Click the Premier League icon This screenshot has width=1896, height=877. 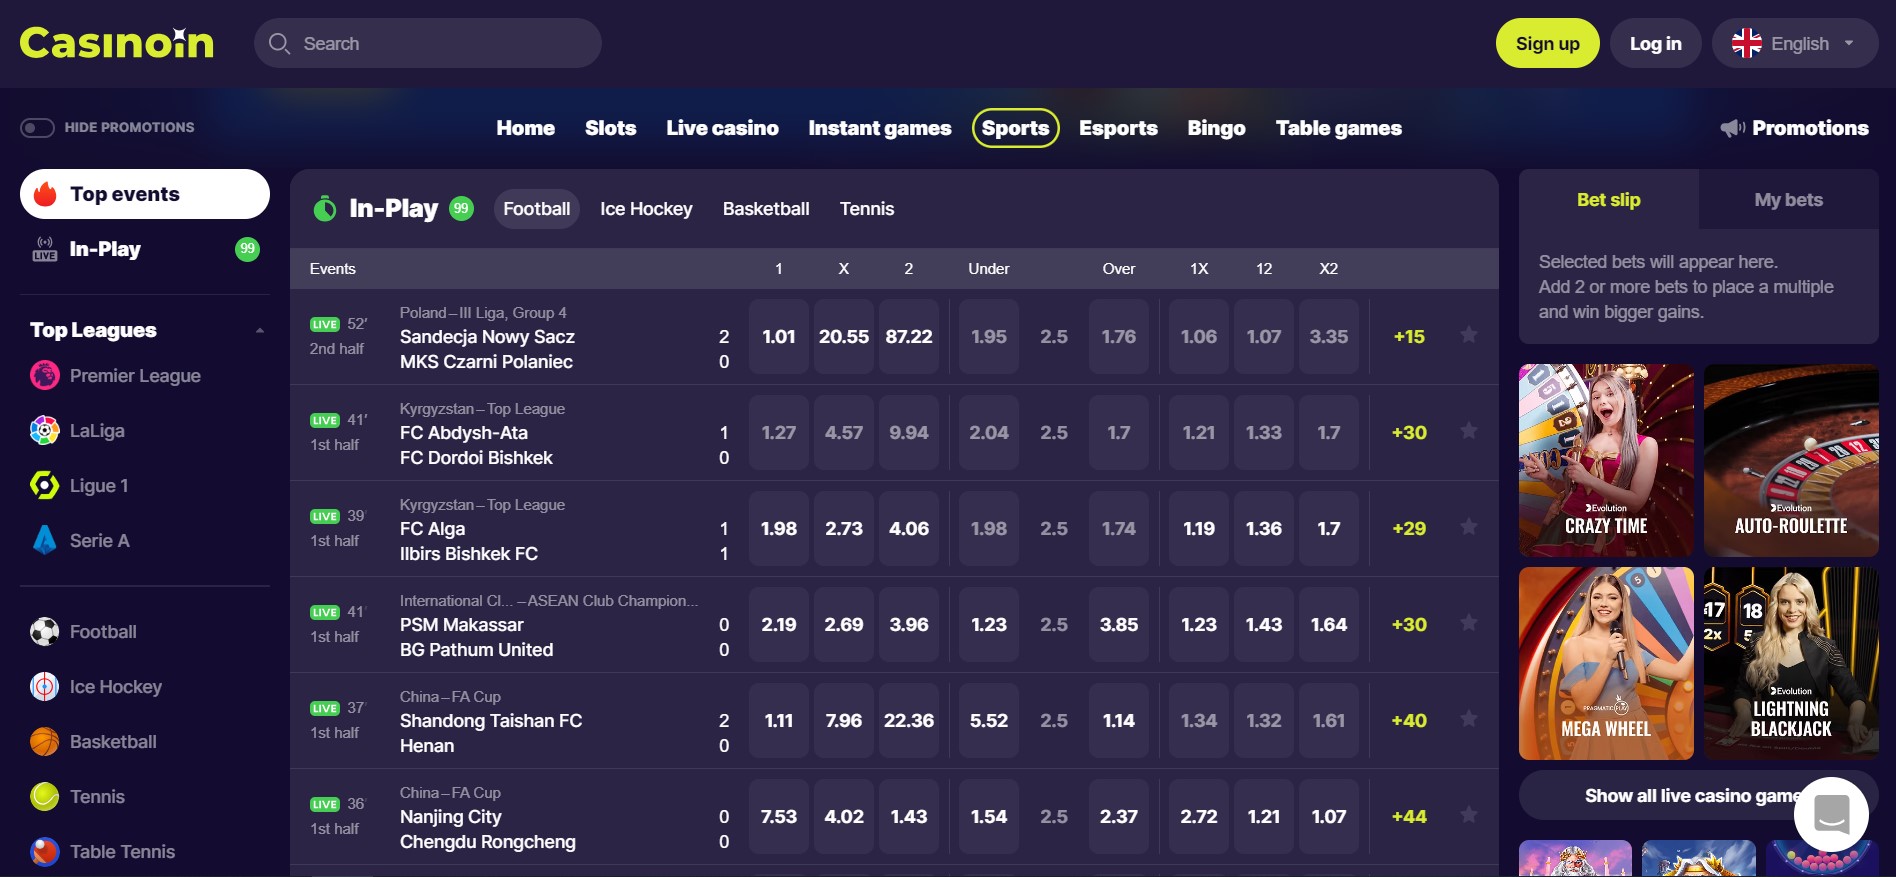point(45,375)
